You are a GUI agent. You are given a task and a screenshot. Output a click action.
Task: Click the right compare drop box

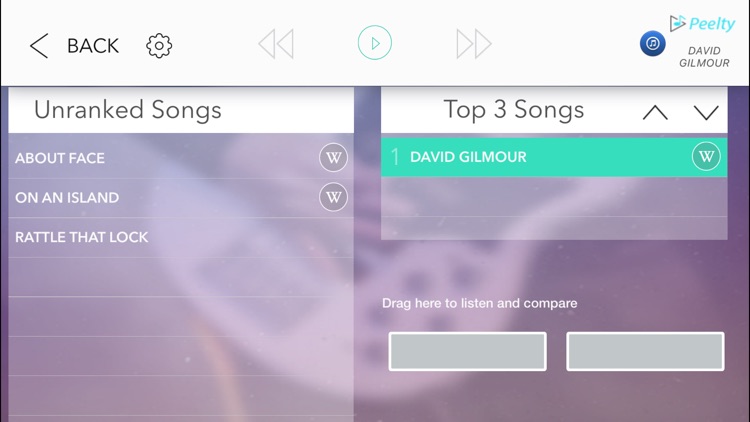coord(645,351)
